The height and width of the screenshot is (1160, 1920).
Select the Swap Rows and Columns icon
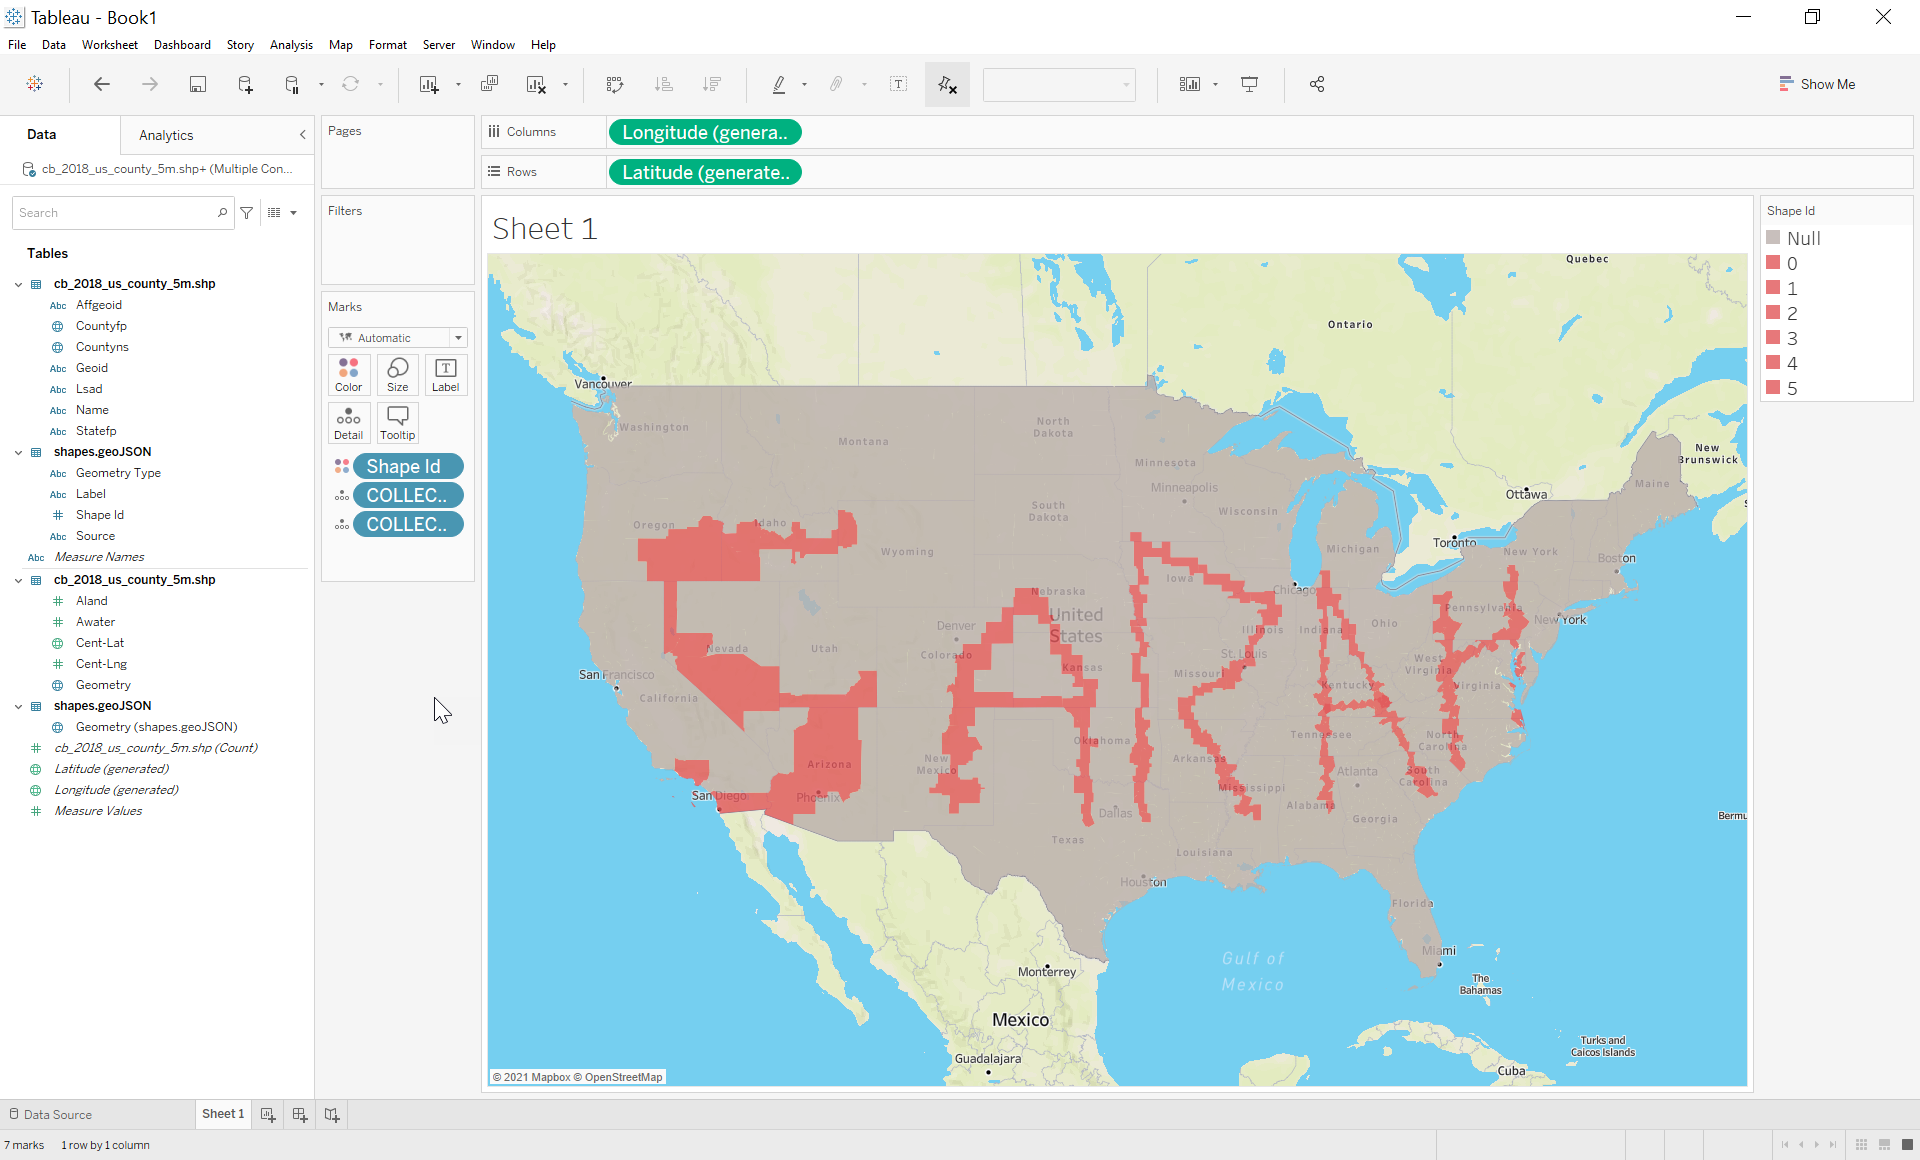pyautogui.click(x=614, y=84)
